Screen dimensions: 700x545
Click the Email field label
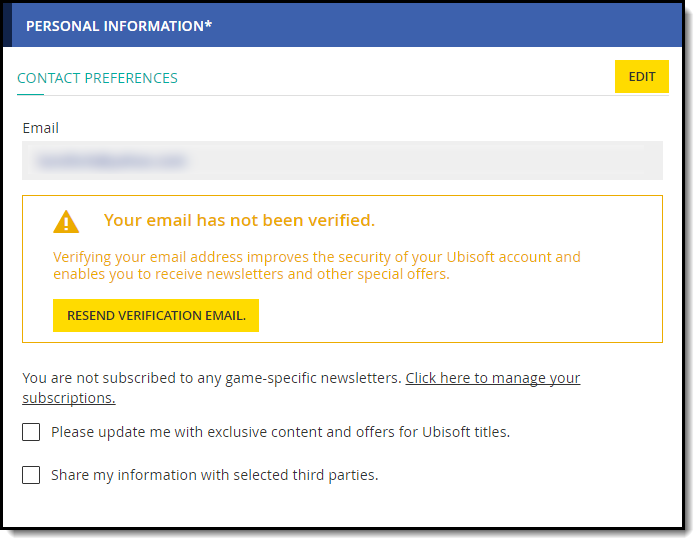click(x=41, y=128)
